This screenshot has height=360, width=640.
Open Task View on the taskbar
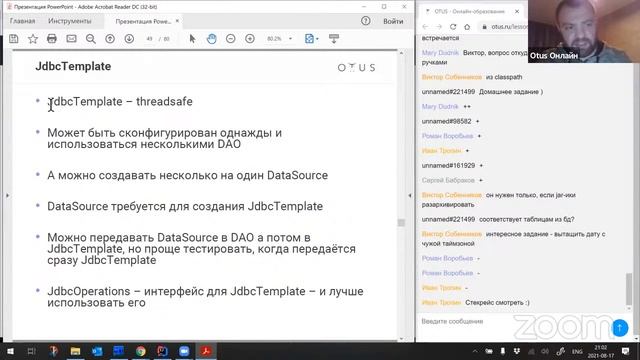point(31,351)
